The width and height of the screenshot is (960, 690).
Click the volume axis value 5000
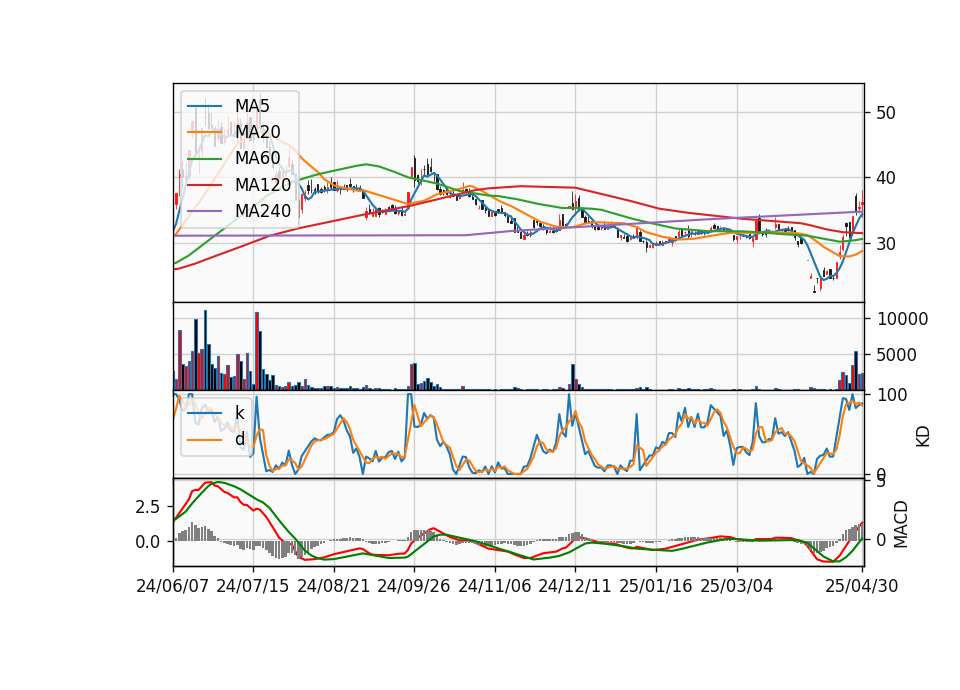coord(897,355)
